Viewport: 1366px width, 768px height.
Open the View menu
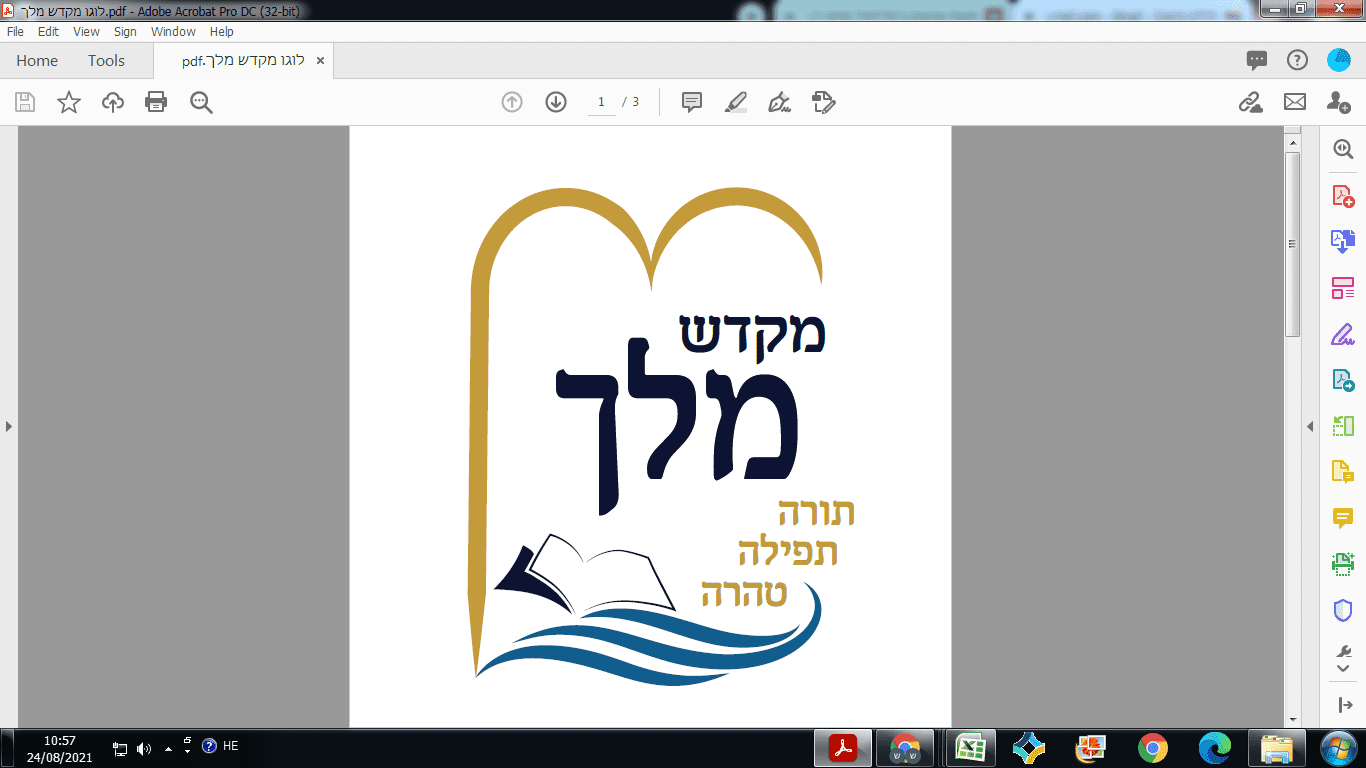click(x=87, y=32)
